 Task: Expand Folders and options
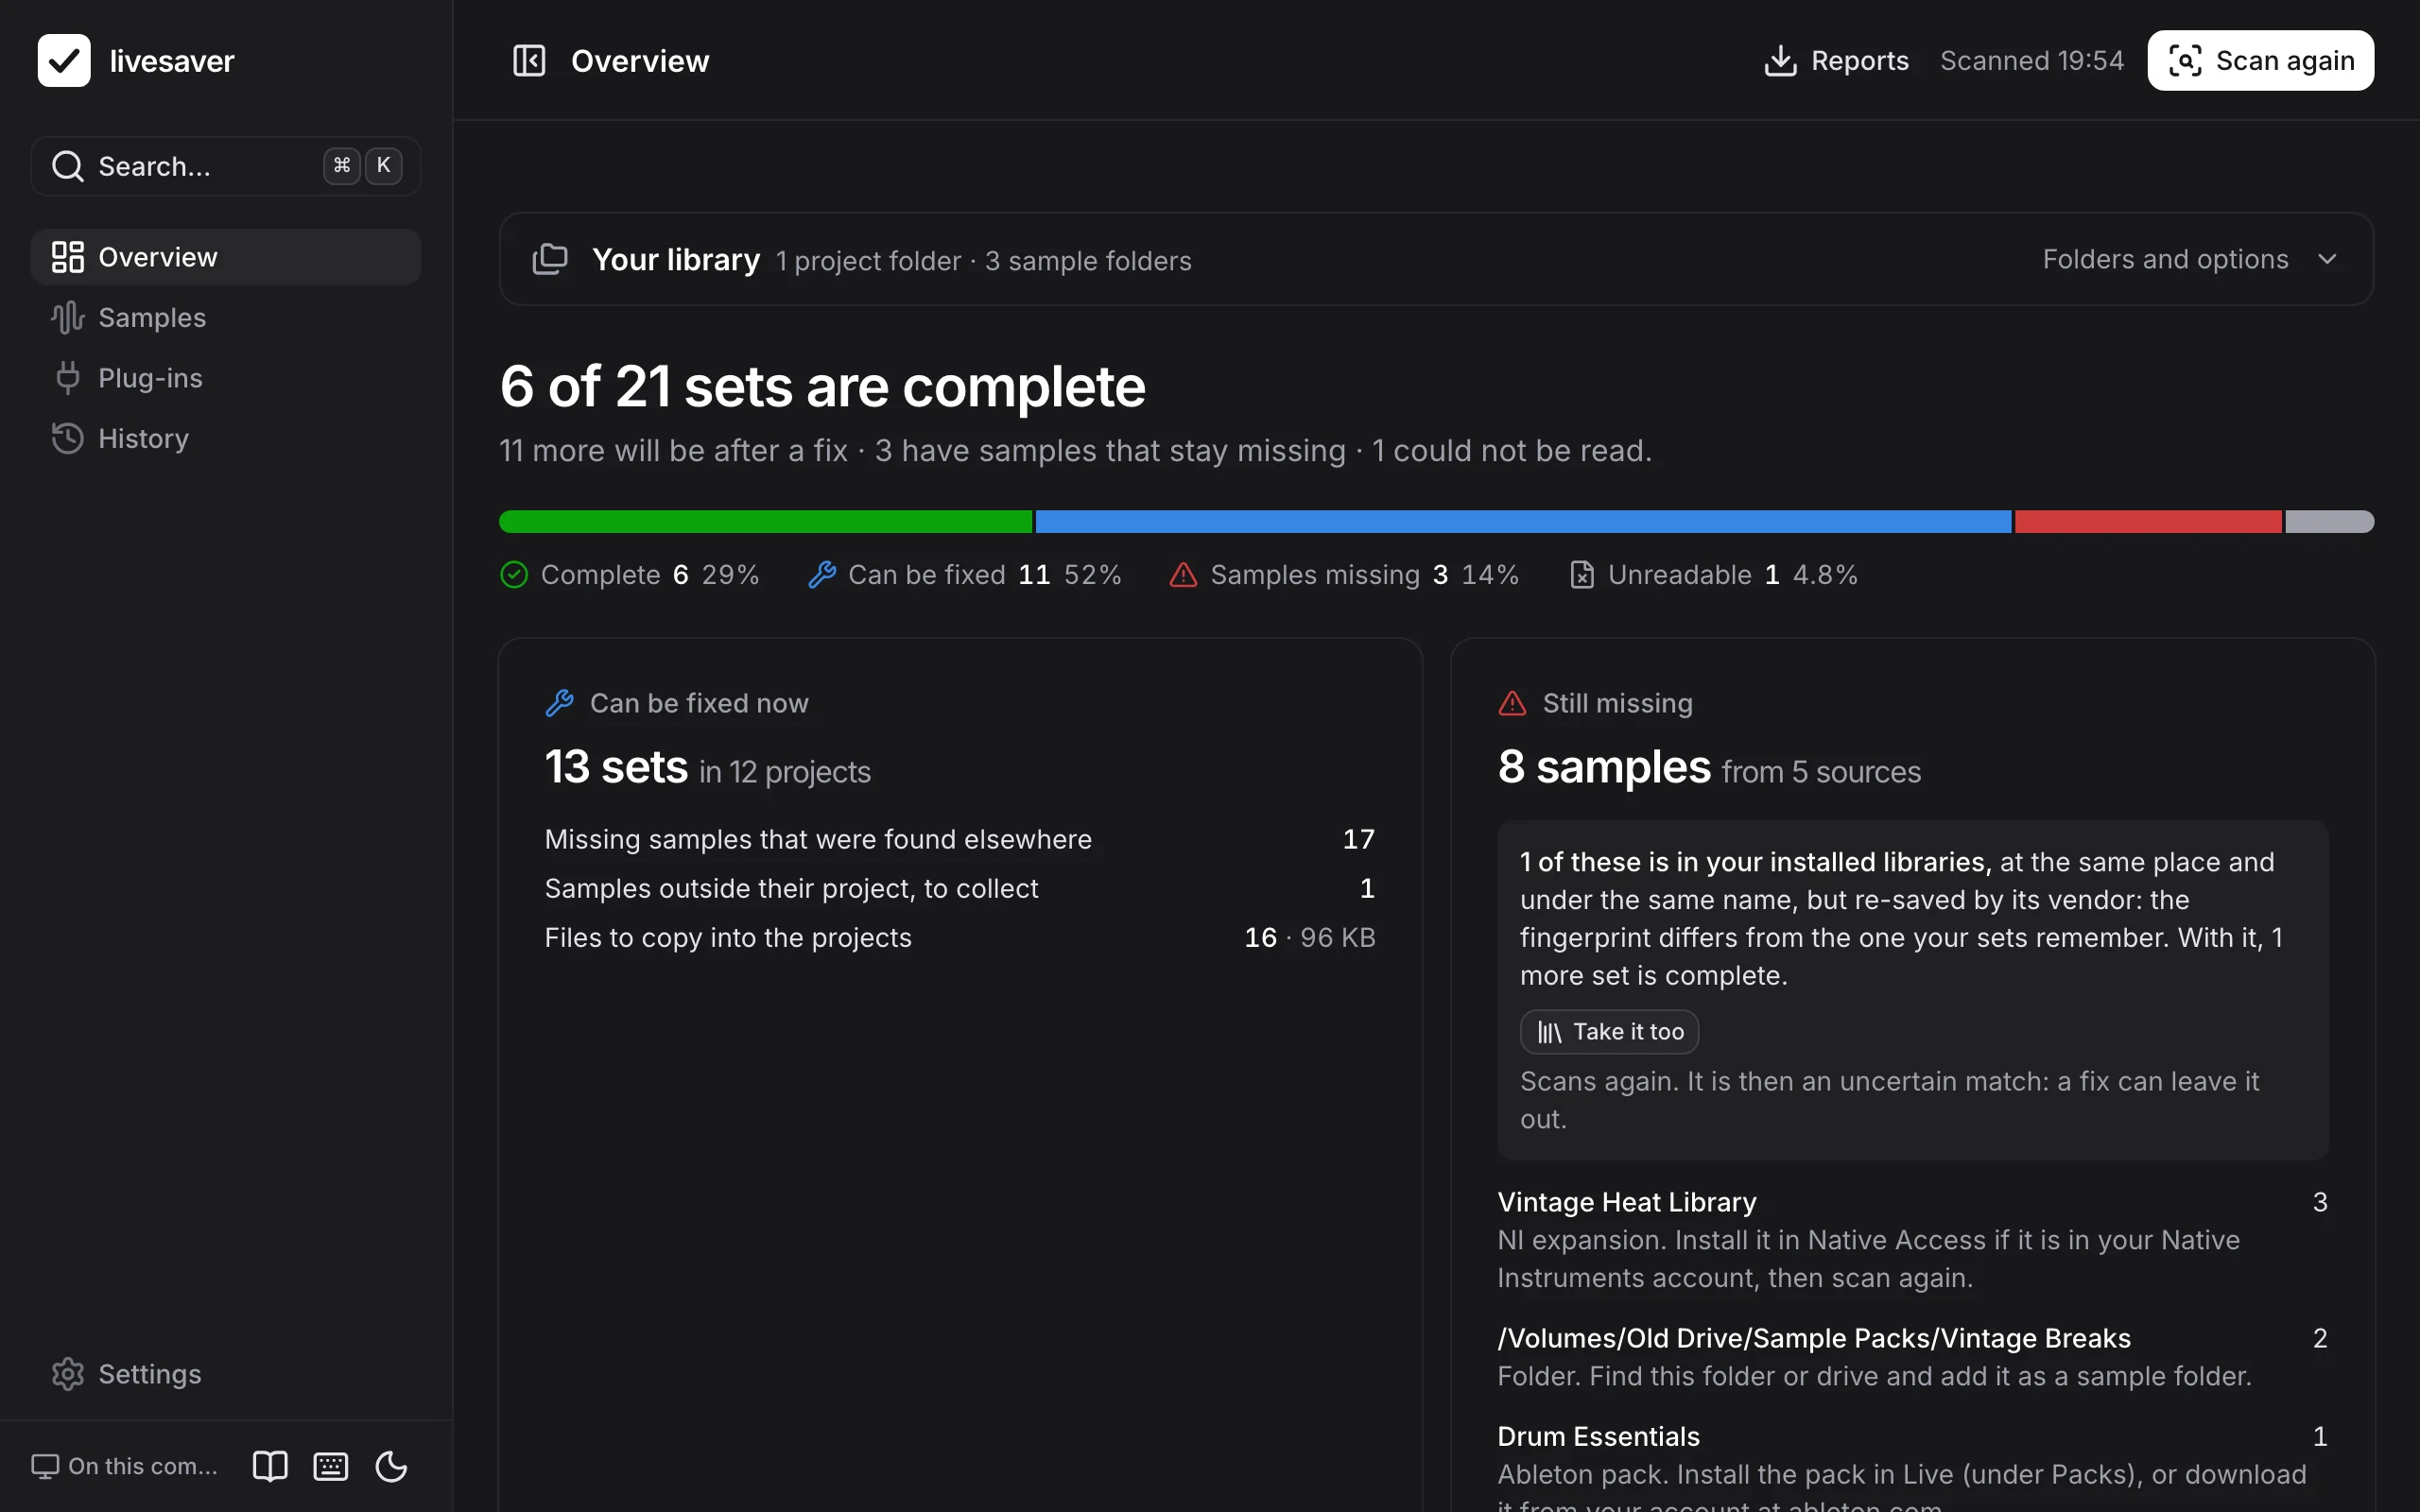point(2190,260)
